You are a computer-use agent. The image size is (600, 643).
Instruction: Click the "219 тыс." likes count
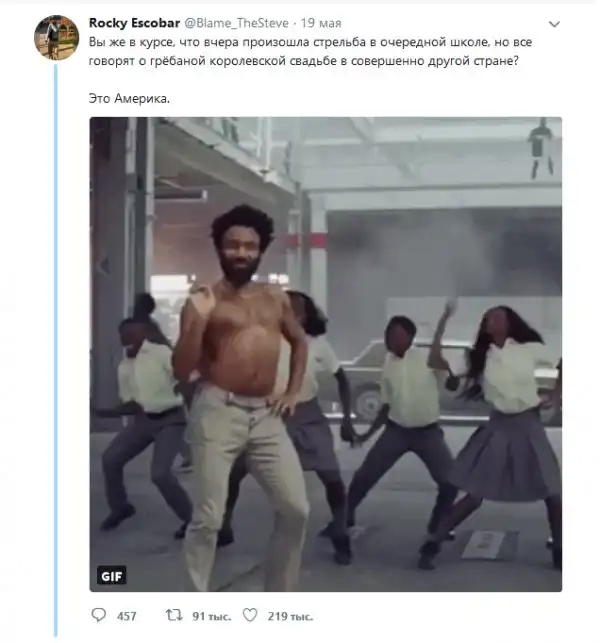[290, 616]
